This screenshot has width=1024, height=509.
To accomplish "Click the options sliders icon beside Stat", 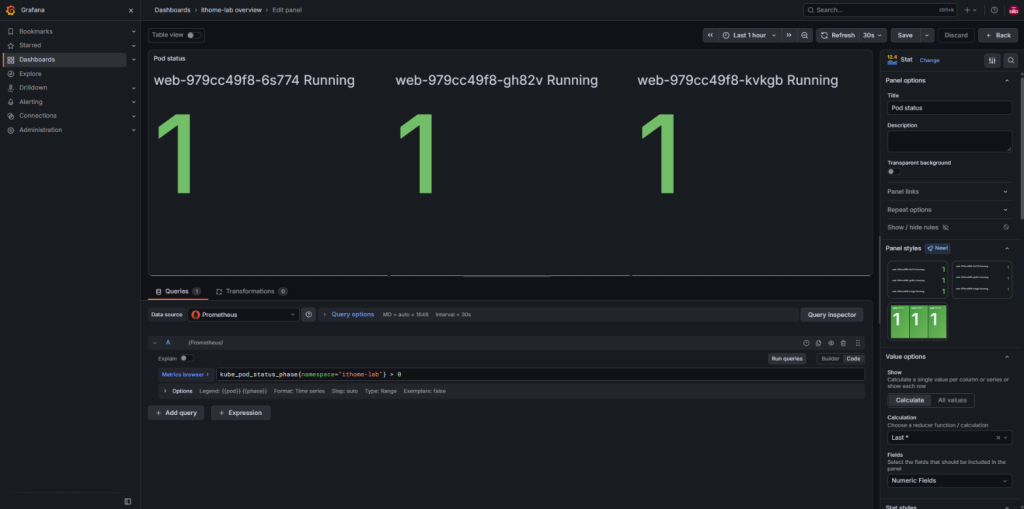I will point(992,60).
